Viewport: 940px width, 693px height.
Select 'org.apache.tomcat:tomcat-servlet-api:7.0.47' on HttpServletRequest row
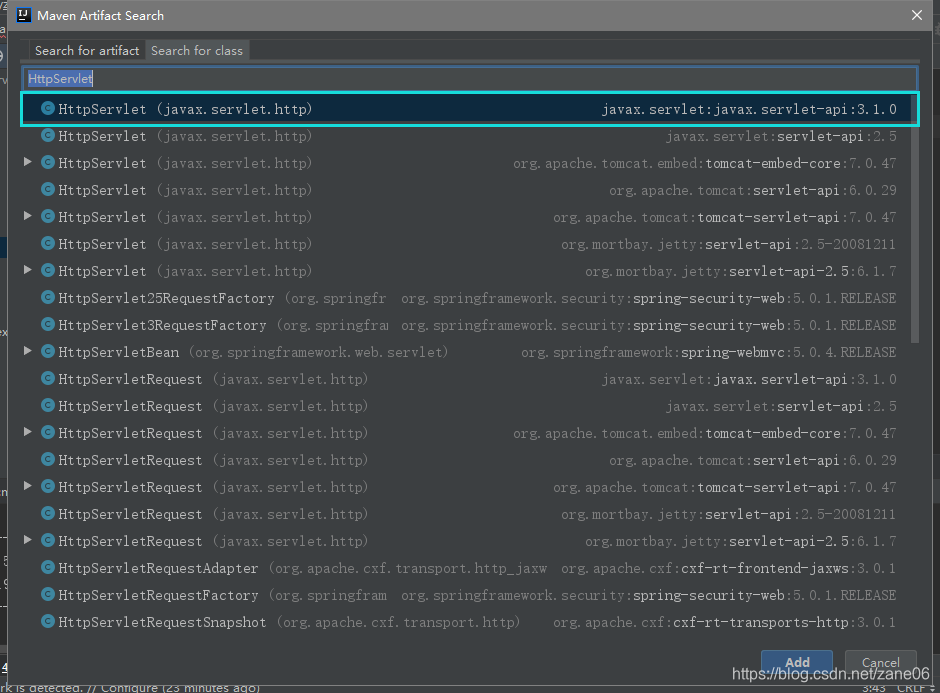[x=725, y=487]
